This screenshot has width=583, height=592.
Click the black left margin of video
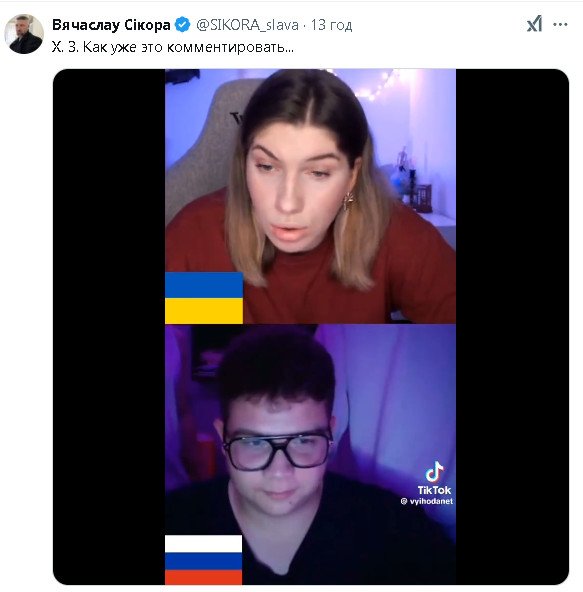(109, 327)
